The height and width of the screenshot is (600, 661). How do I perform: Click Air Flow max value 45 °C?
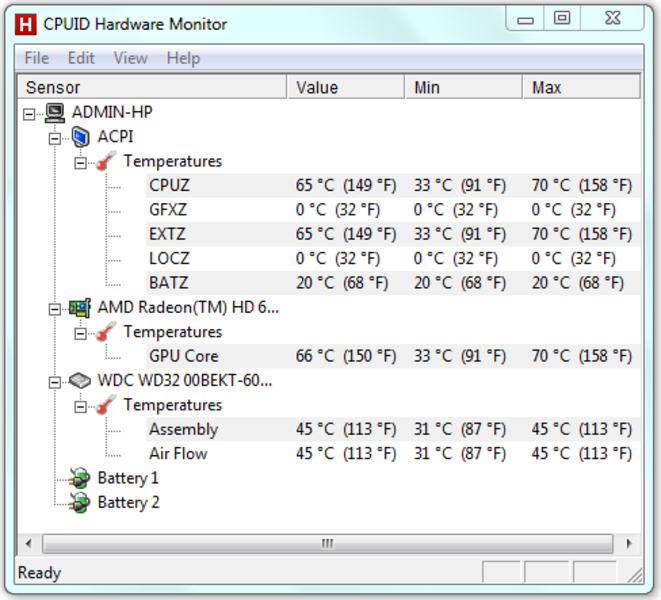pos(582,454)
